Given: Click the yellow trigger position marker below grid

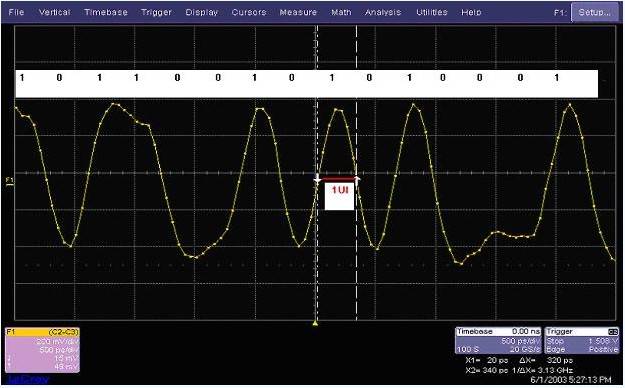Looking at the screenshot, I should pyautogui.click(x=315, y=323).
